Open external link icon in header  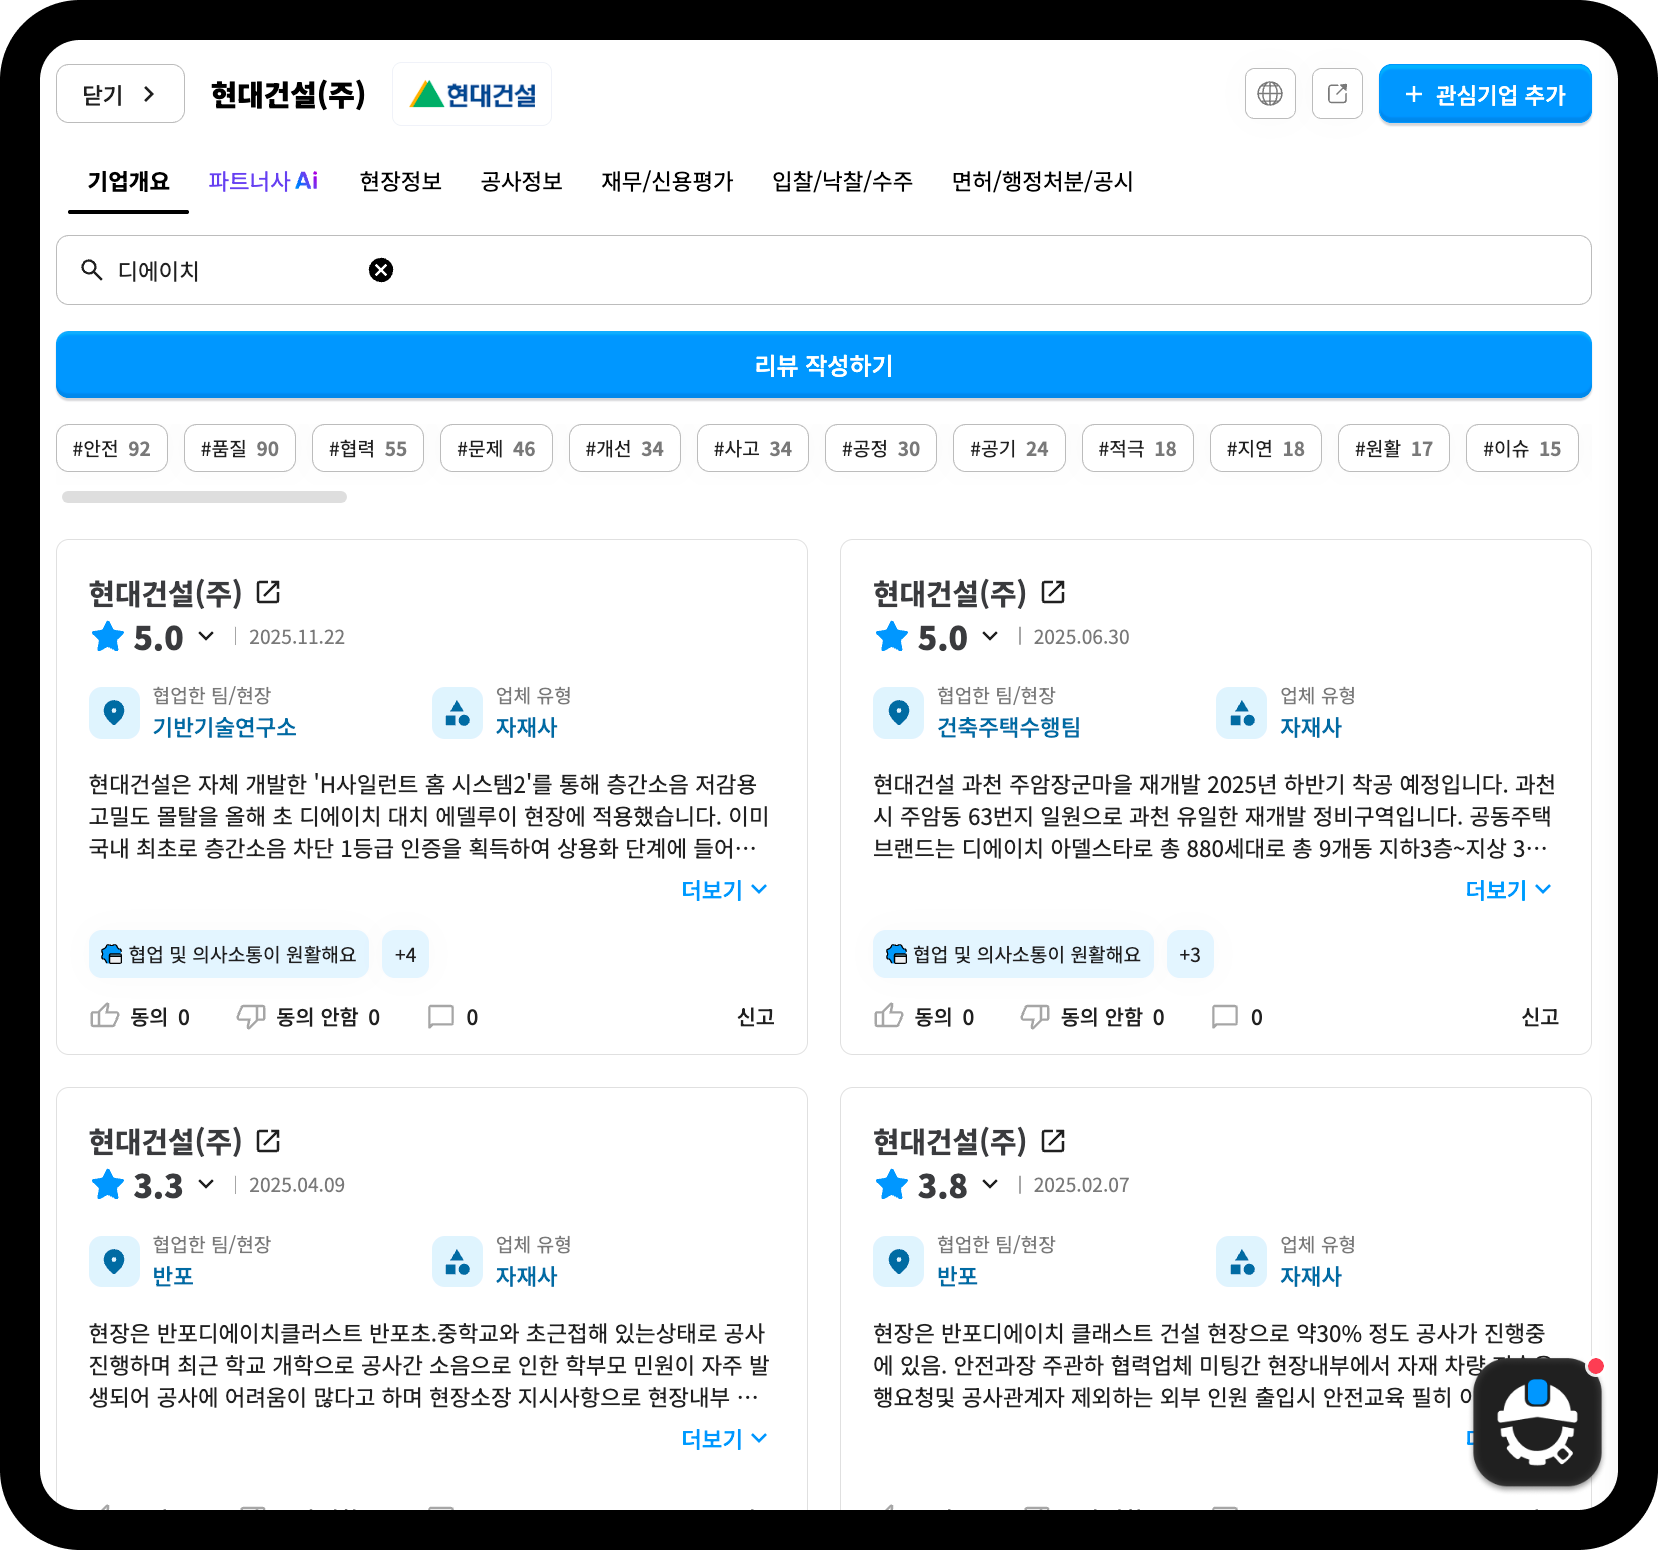click(1337, 94)
